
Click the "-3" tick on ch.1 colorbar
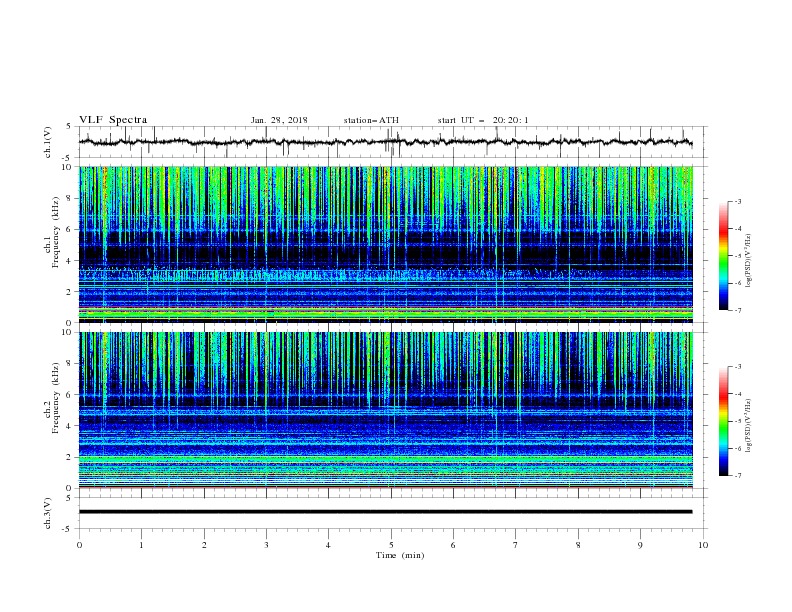737,201
